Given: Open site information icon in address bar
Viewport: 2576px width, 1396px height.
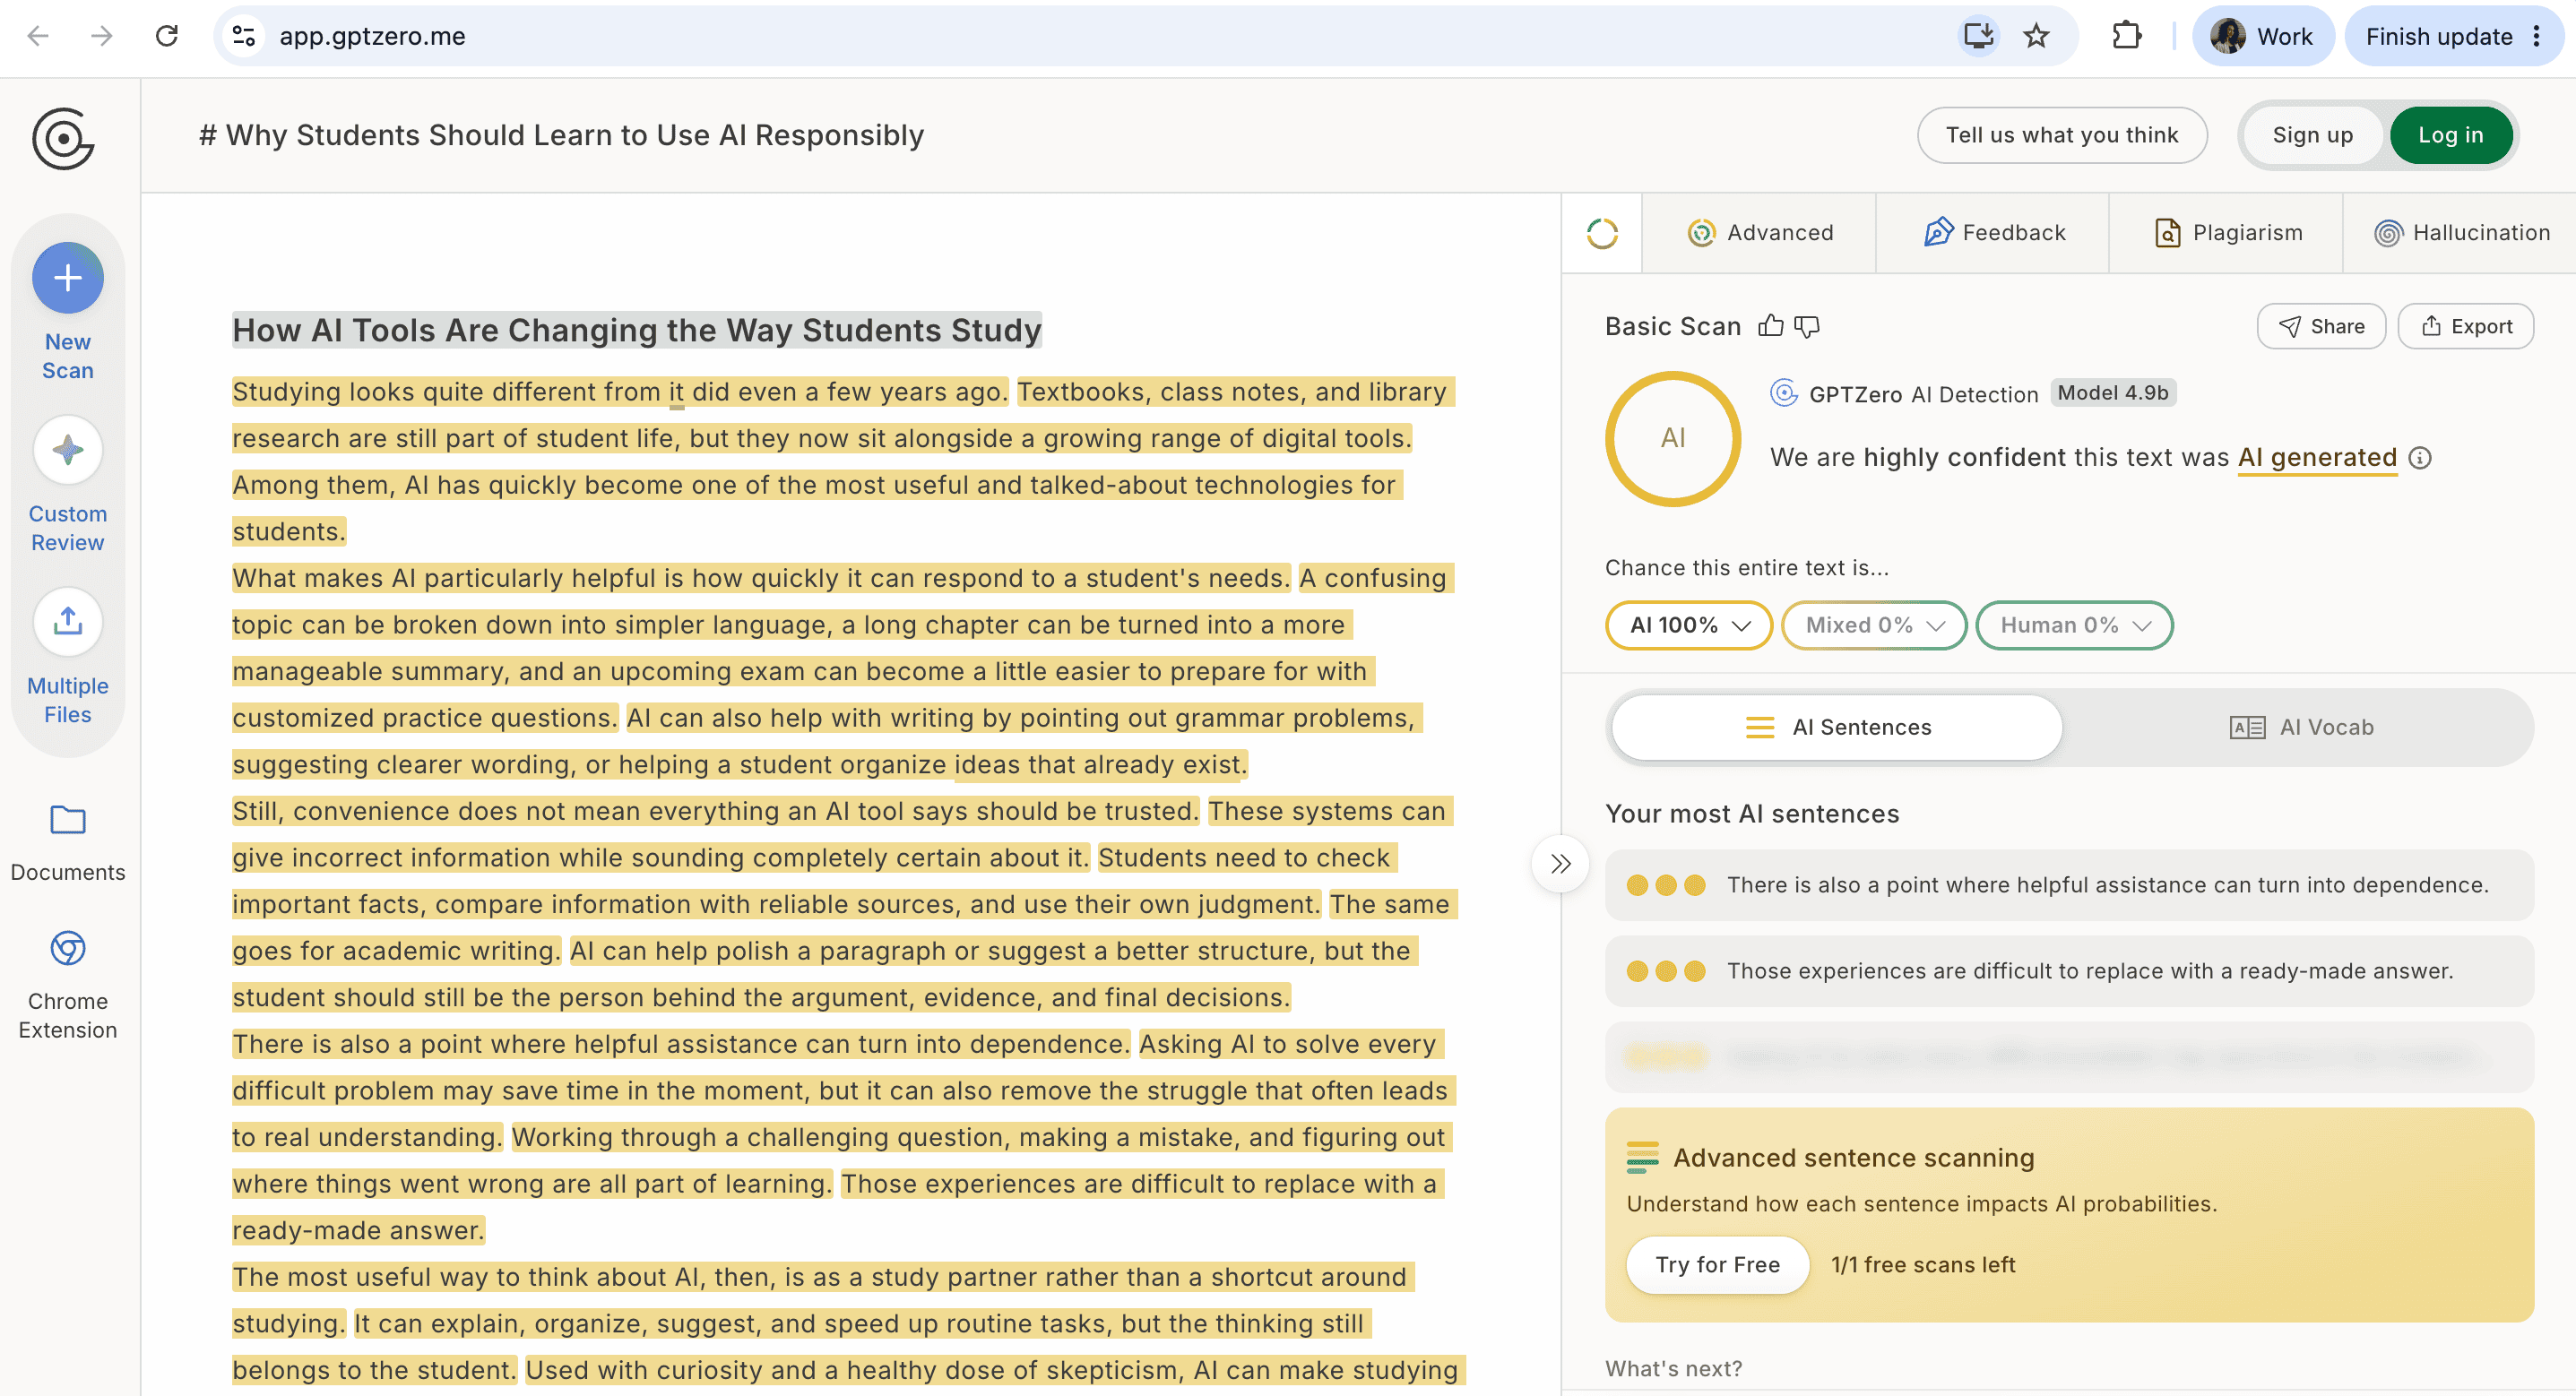Looking at the screenshot, I should click(x=244, y=36).
